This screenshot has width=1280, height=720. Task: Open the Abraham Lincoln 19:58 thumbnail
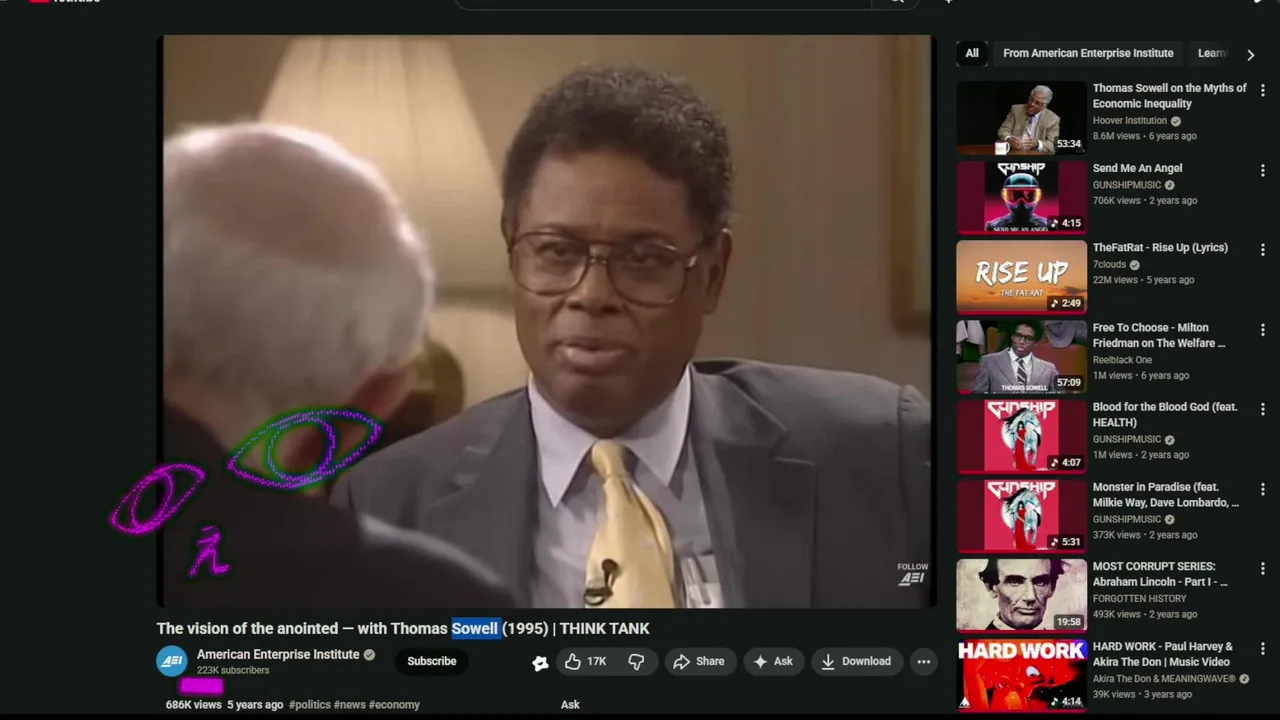point(1021,595)
